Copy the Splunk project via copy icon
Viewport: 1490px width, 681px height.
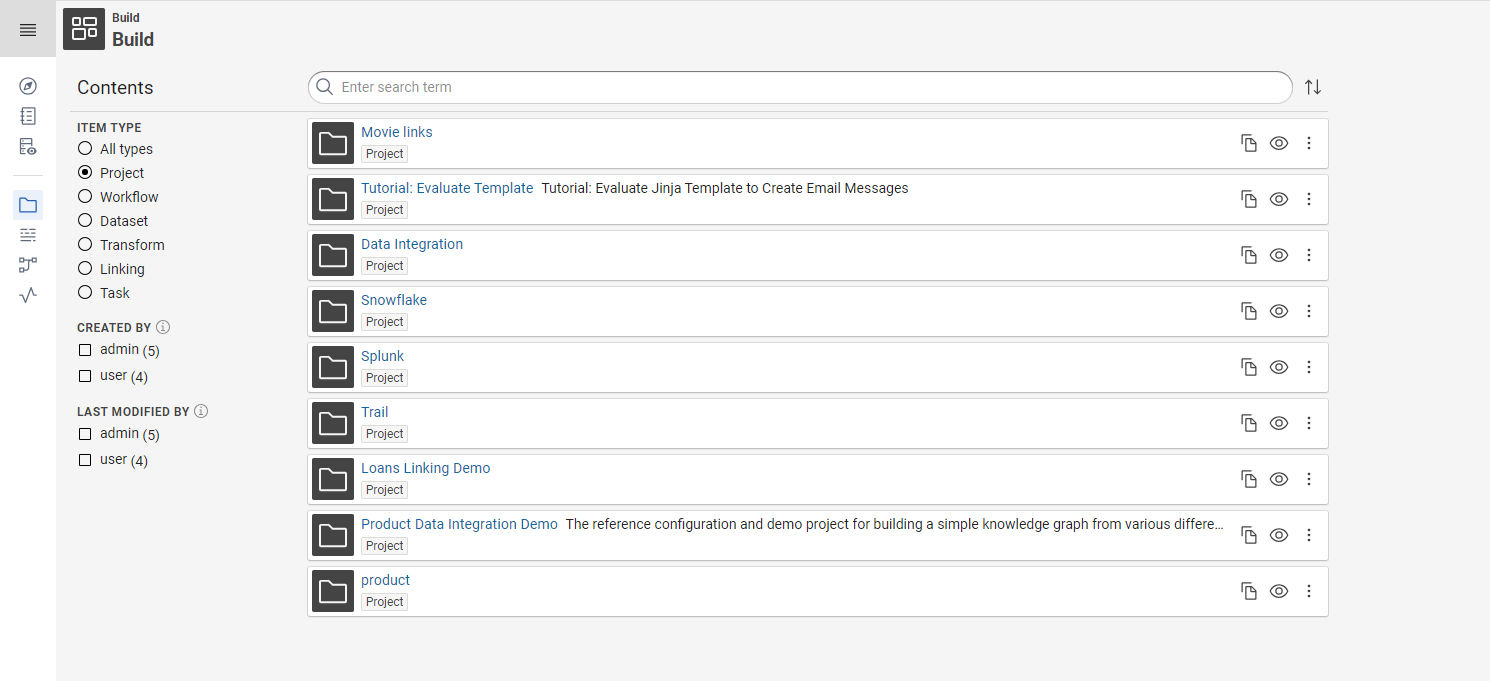coord(1248,367)
